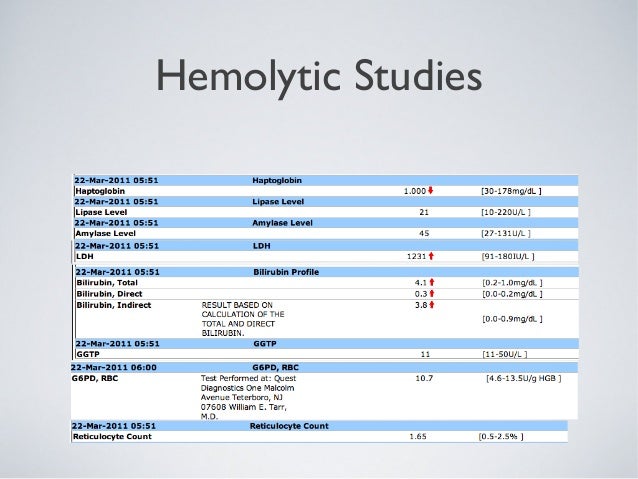The width and height of the screenshot is (638, 479).
Task: Click Bilirubin Total range 0.2-1.0mg/dL
Action: 512,283
